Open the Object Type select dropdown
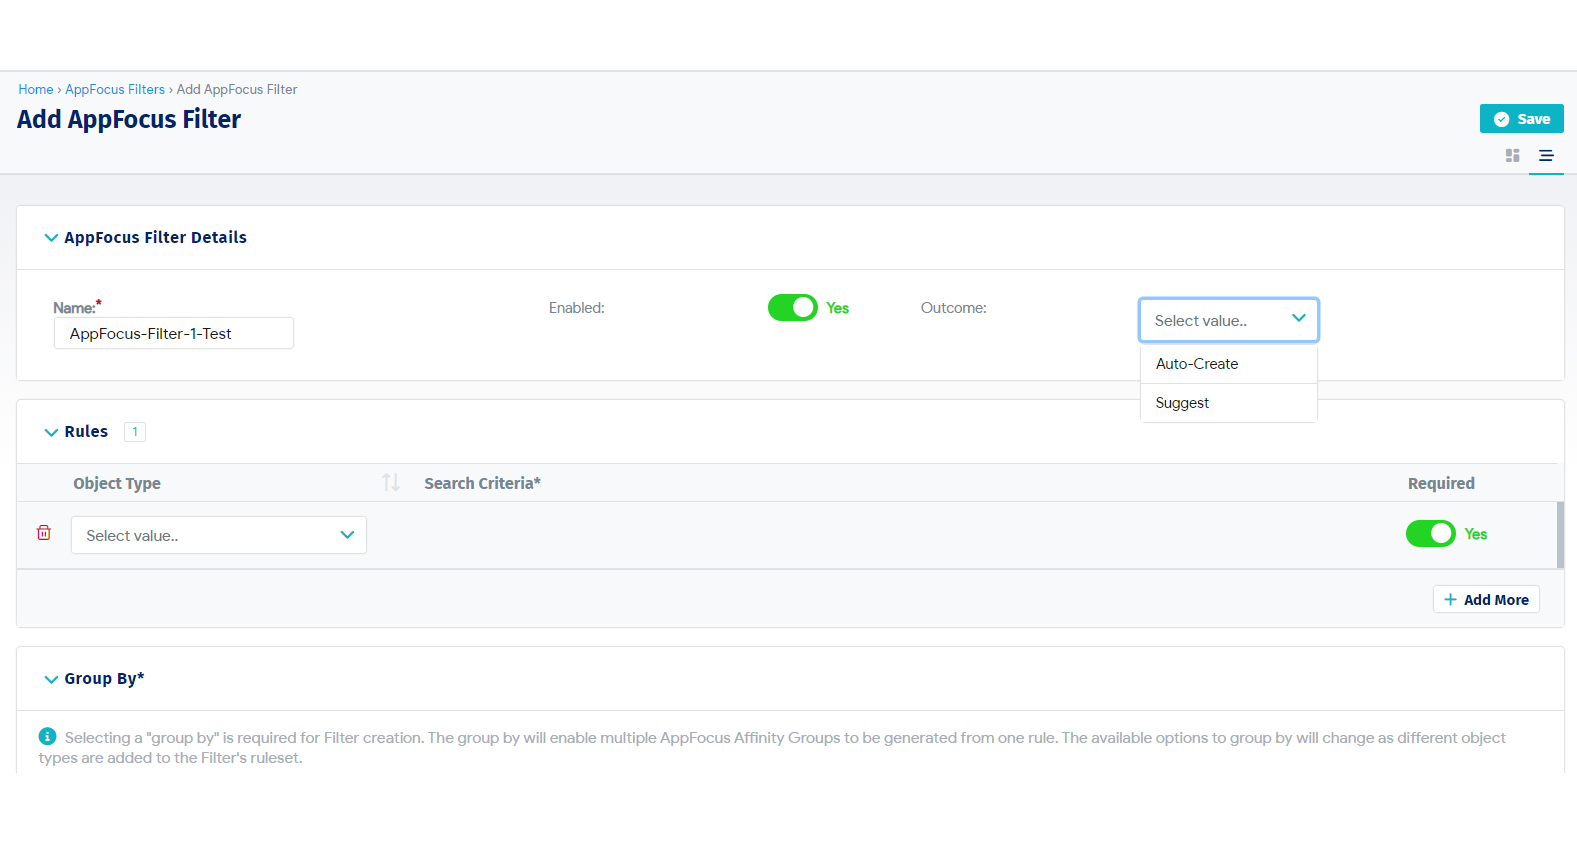 coord(219,535)
